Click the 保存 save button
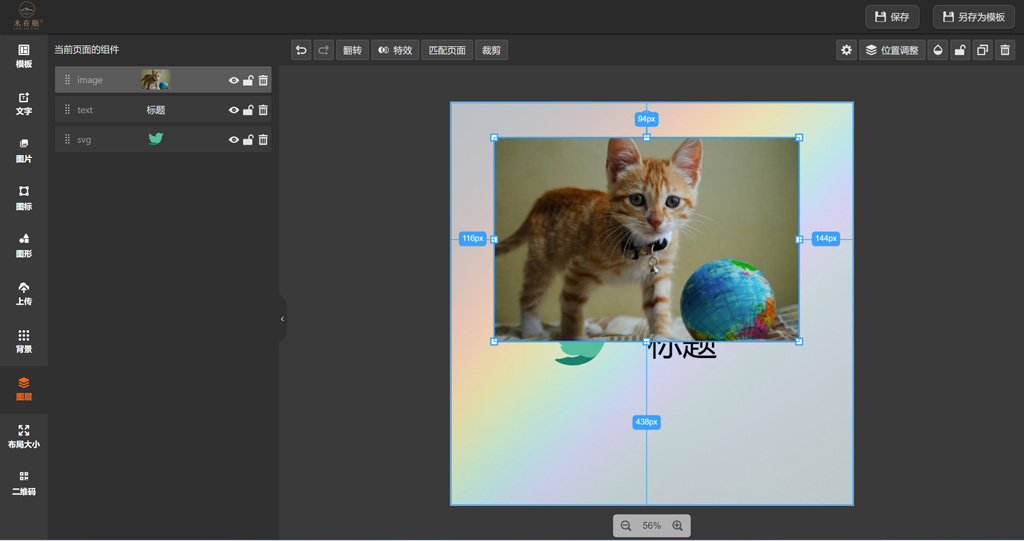The height and width of the screenshot is (541, 1024). [x=892, y=17]
